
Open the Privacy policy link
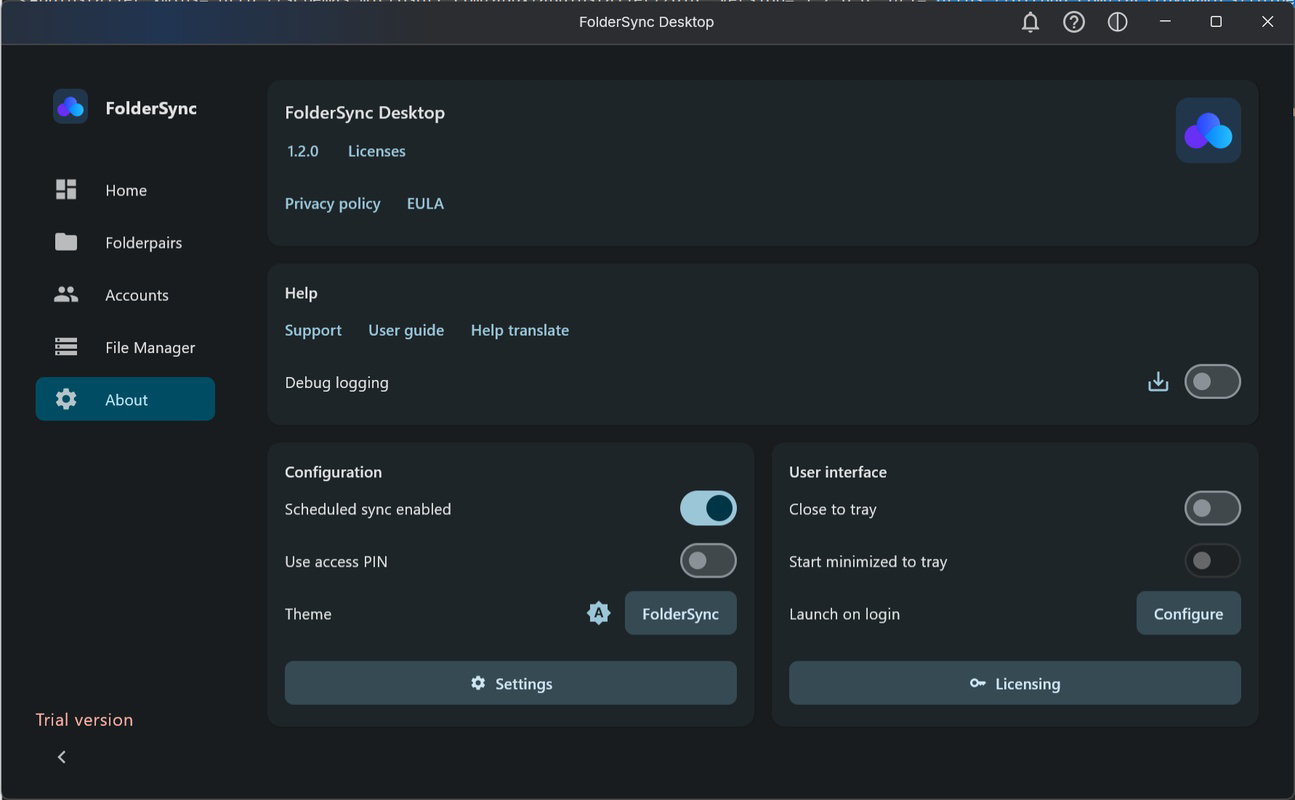(333, 203)
